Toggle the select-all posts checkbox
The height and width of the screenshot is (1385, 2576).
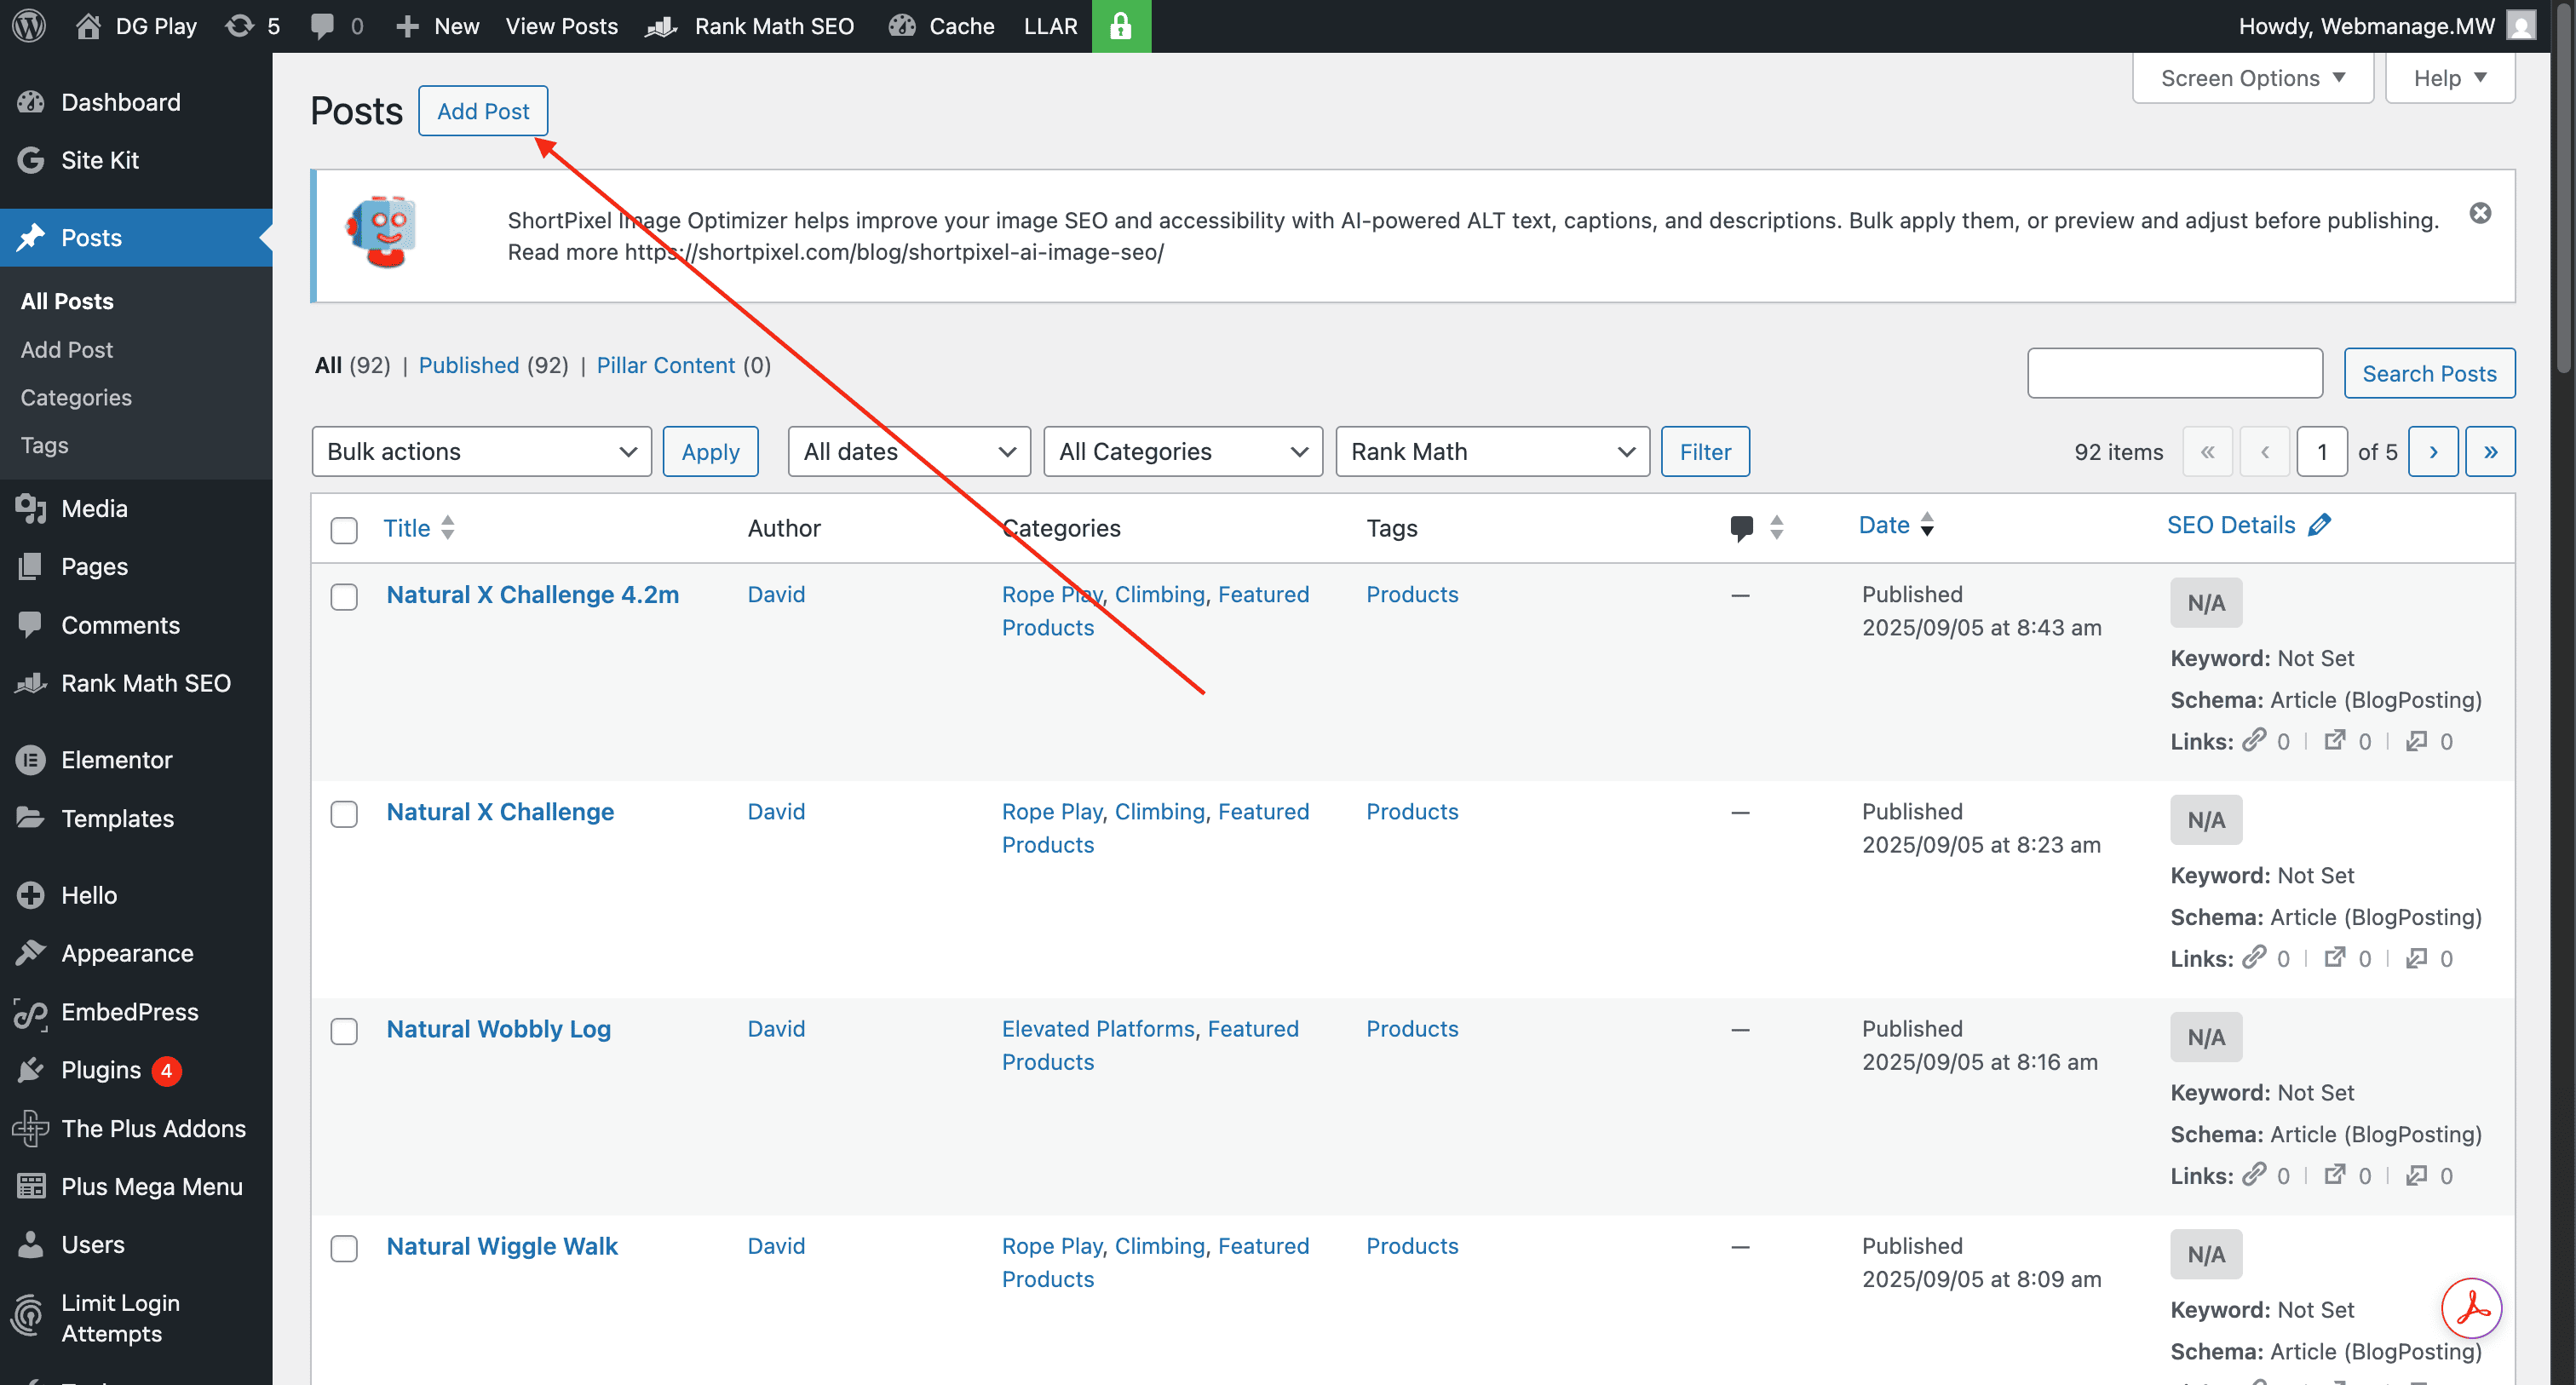click(x=344, y=530)
